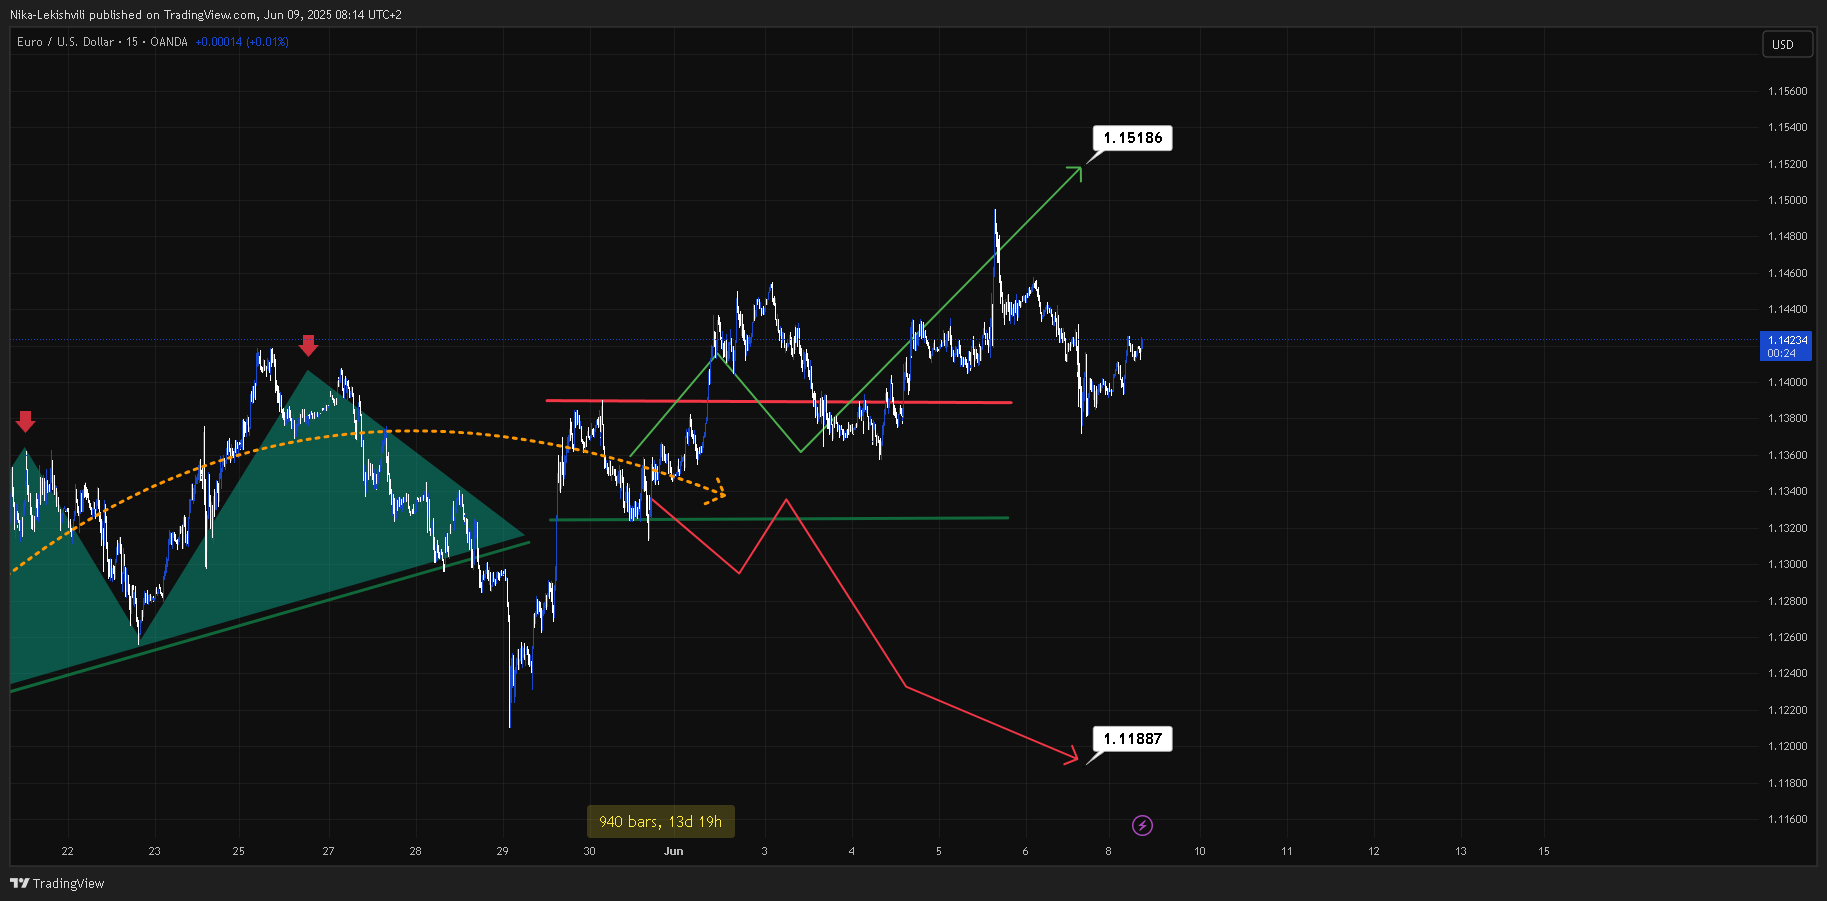
Task: Click date label 10 on time axis
Action: coord(1200,851)
